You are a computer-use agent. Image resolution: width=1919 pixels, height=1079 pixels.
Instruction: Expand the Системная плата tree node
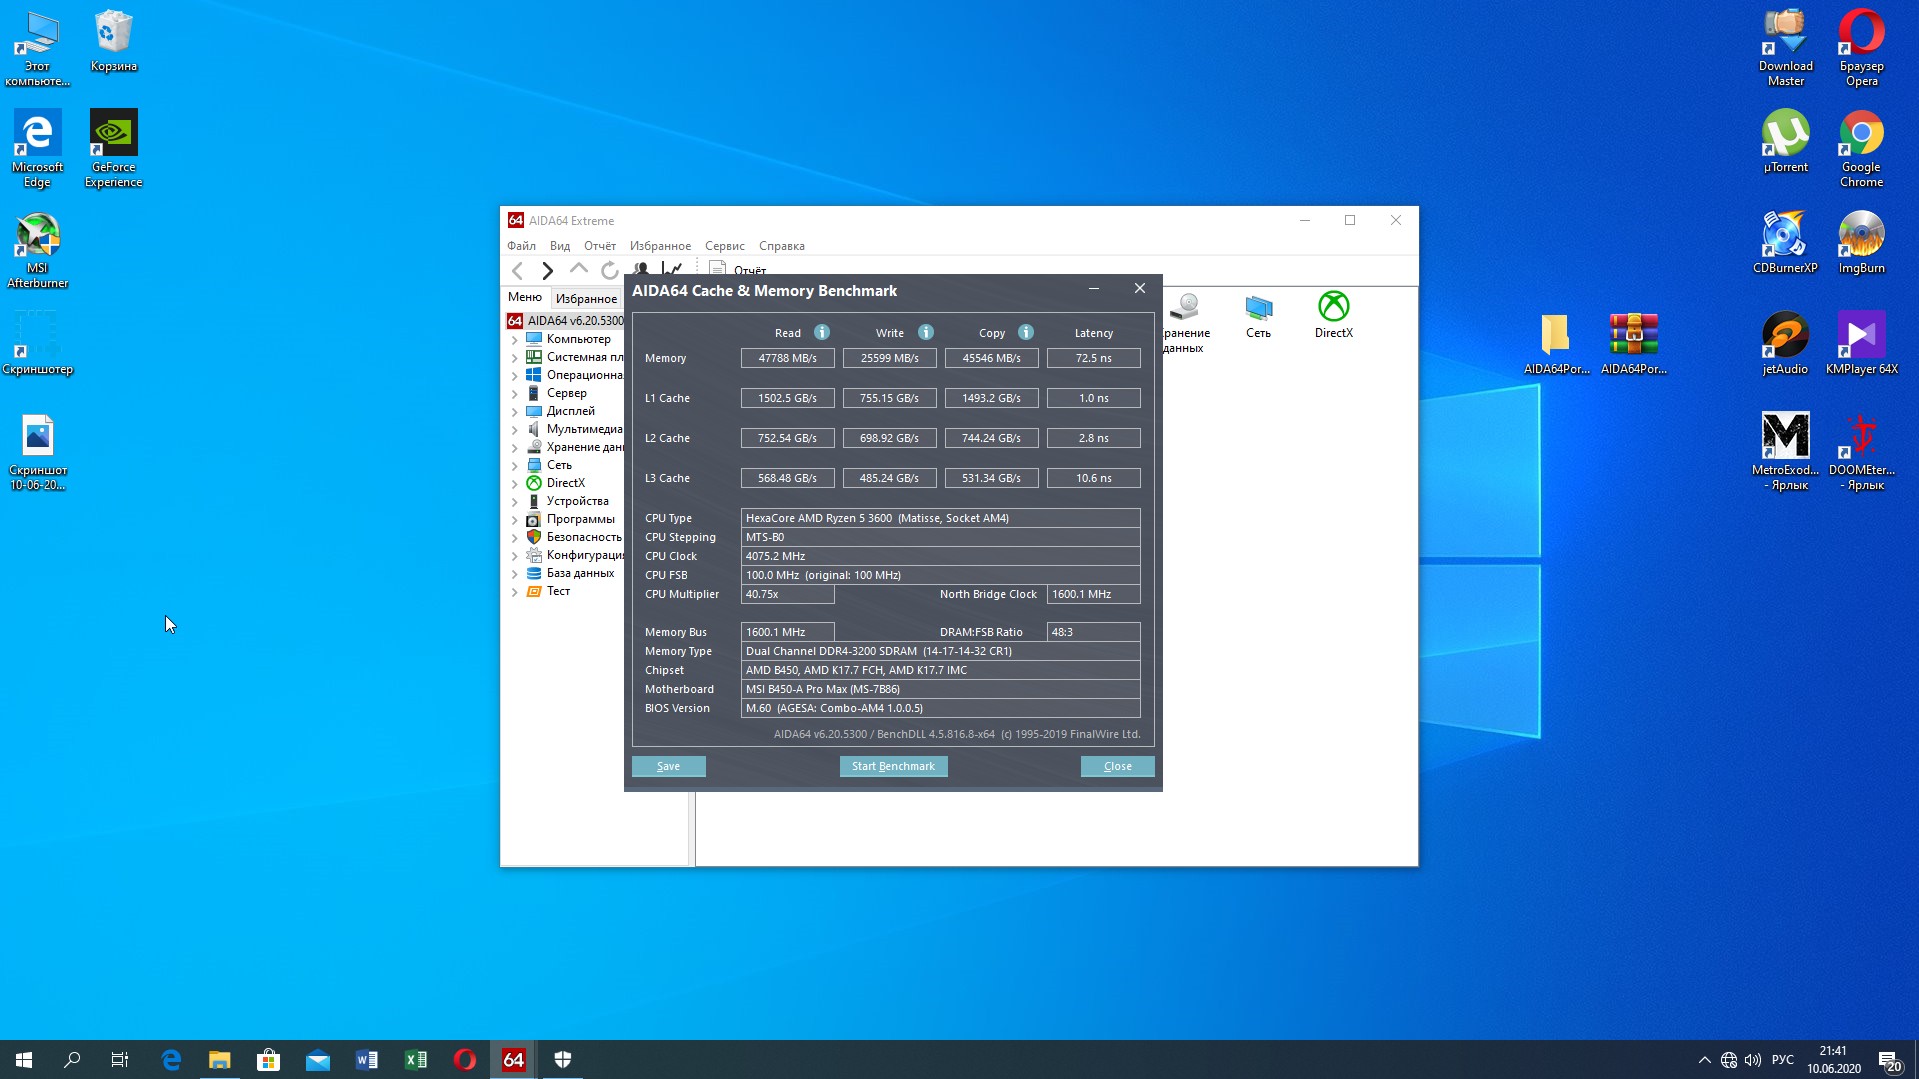tap(515, 358)
